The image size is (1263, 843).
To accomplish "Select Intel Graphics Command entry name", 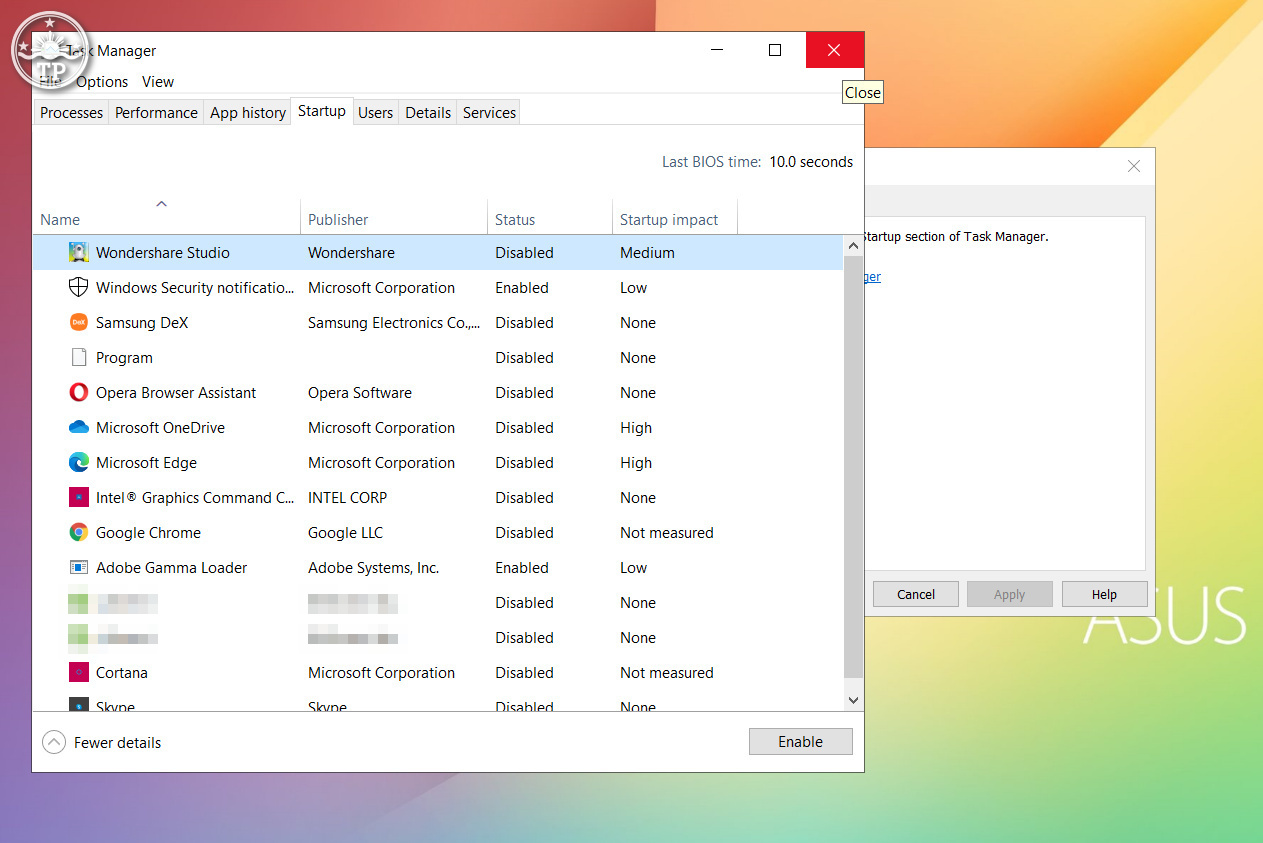I will (x=195, y=498).
